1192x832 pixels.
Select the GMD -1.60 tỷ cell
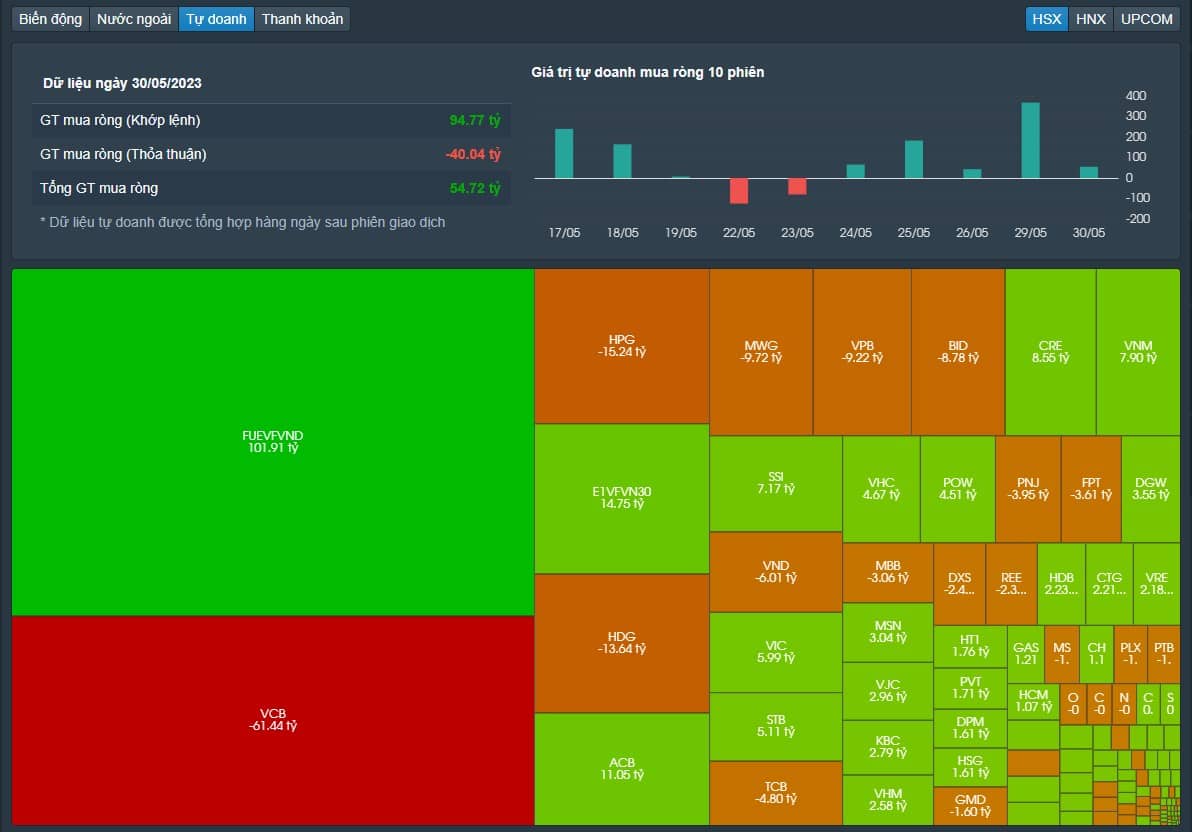970,806
